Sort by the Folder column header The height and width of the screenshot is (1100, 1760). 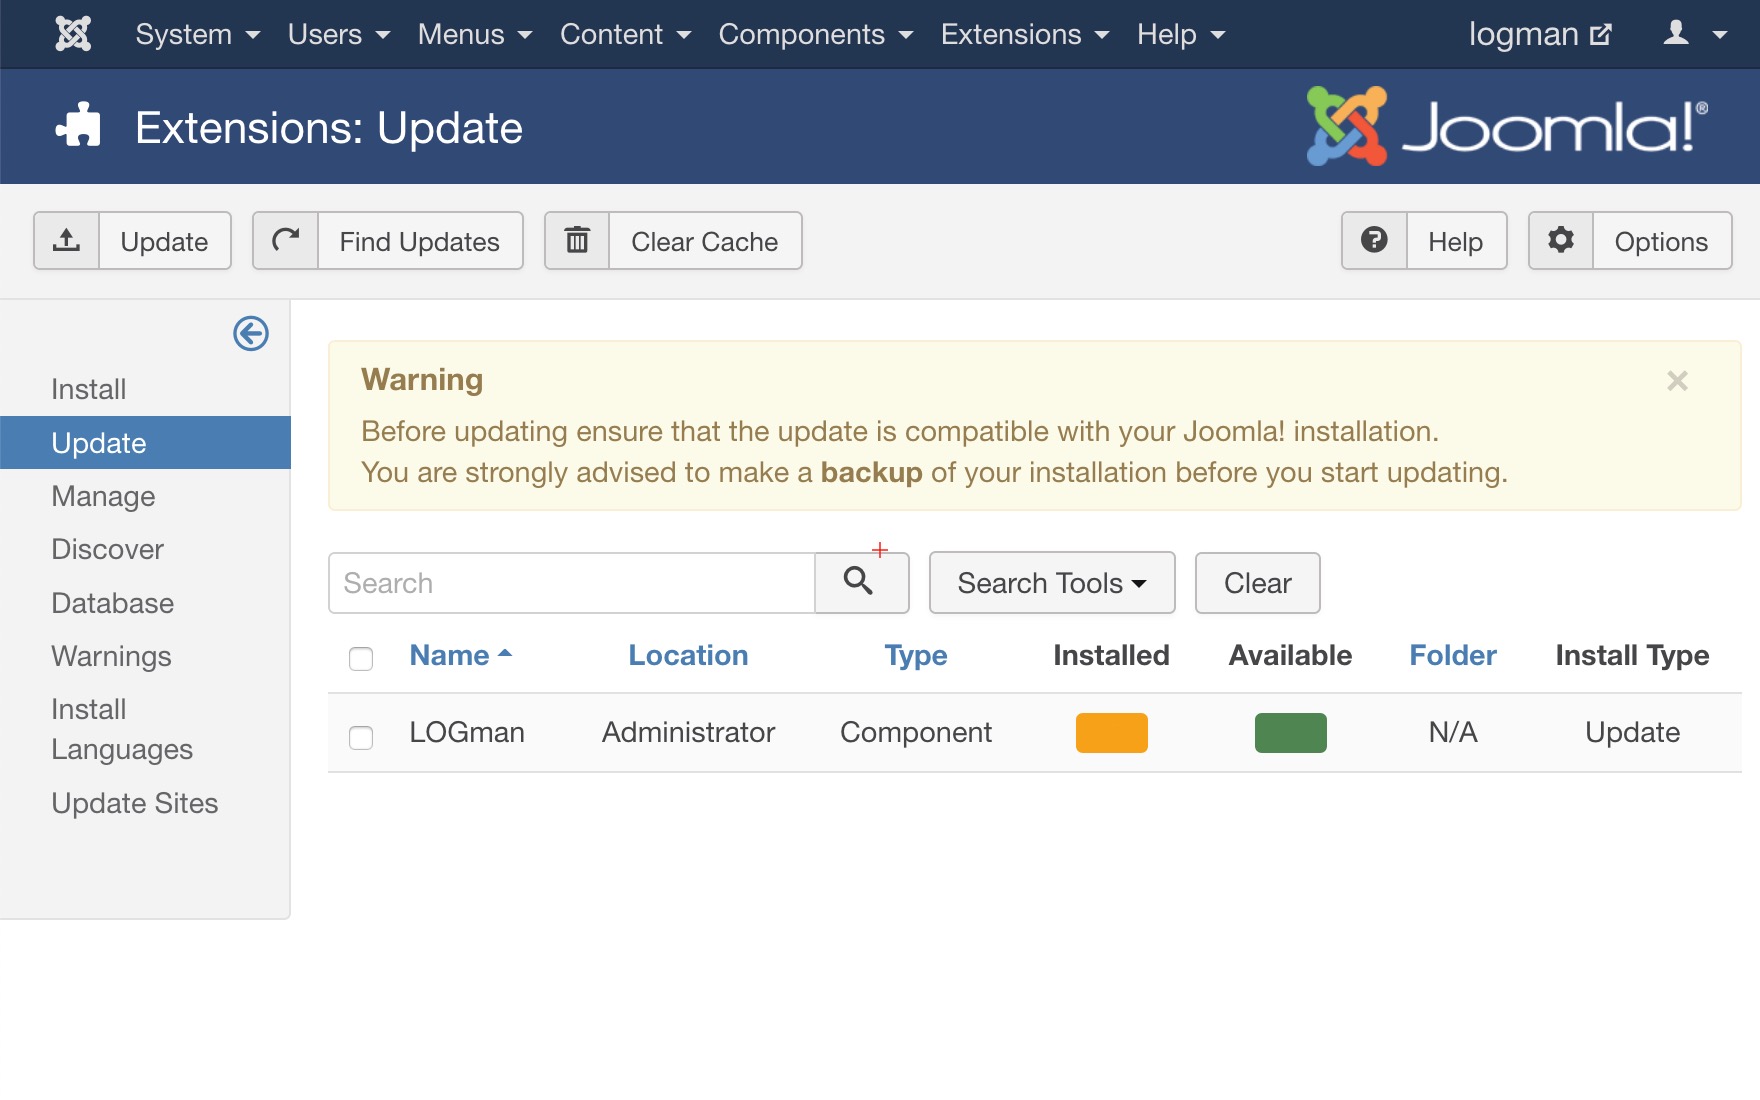(x=1452, y=655)
